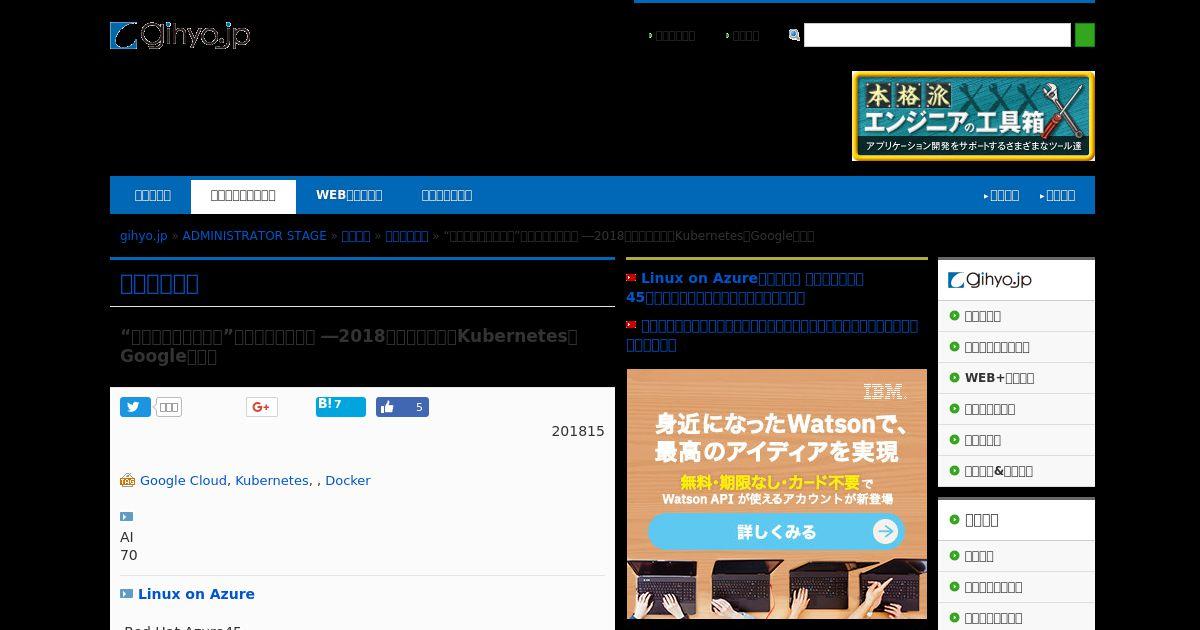Select the white active tab in the navigation bar
The height and width of the screenshot is (630, 1200).
pos(243,196)
